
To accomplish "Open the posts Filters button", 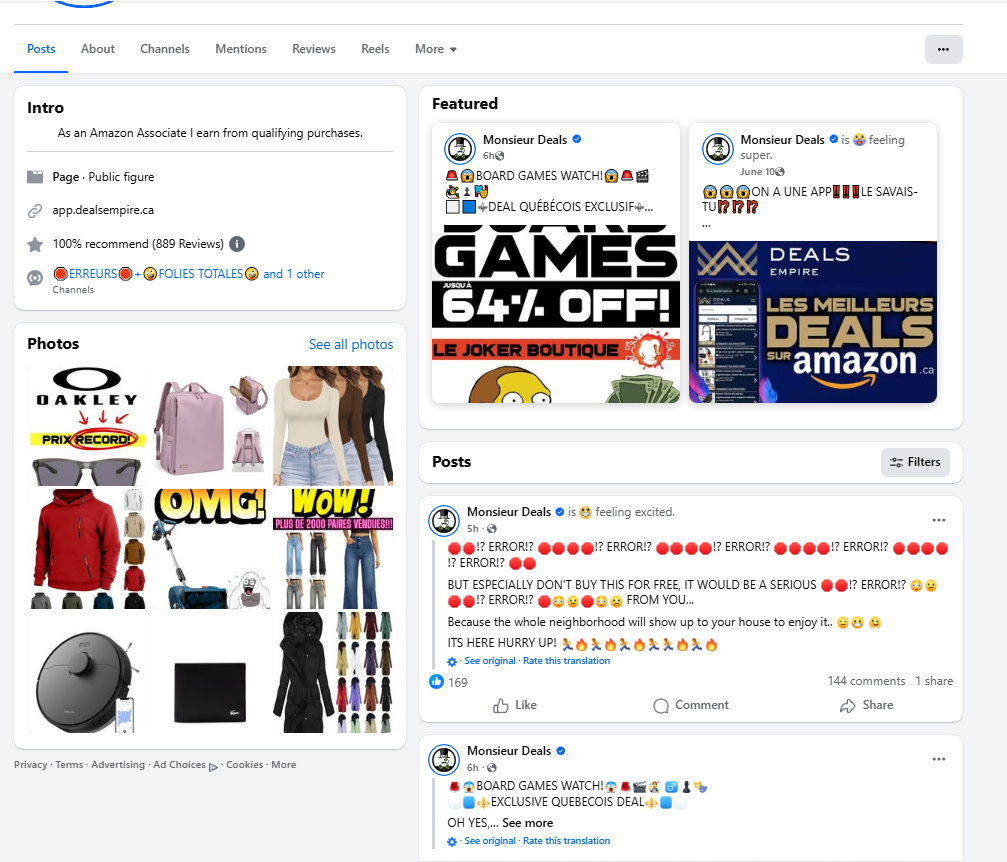I will [x=914, y=462].
